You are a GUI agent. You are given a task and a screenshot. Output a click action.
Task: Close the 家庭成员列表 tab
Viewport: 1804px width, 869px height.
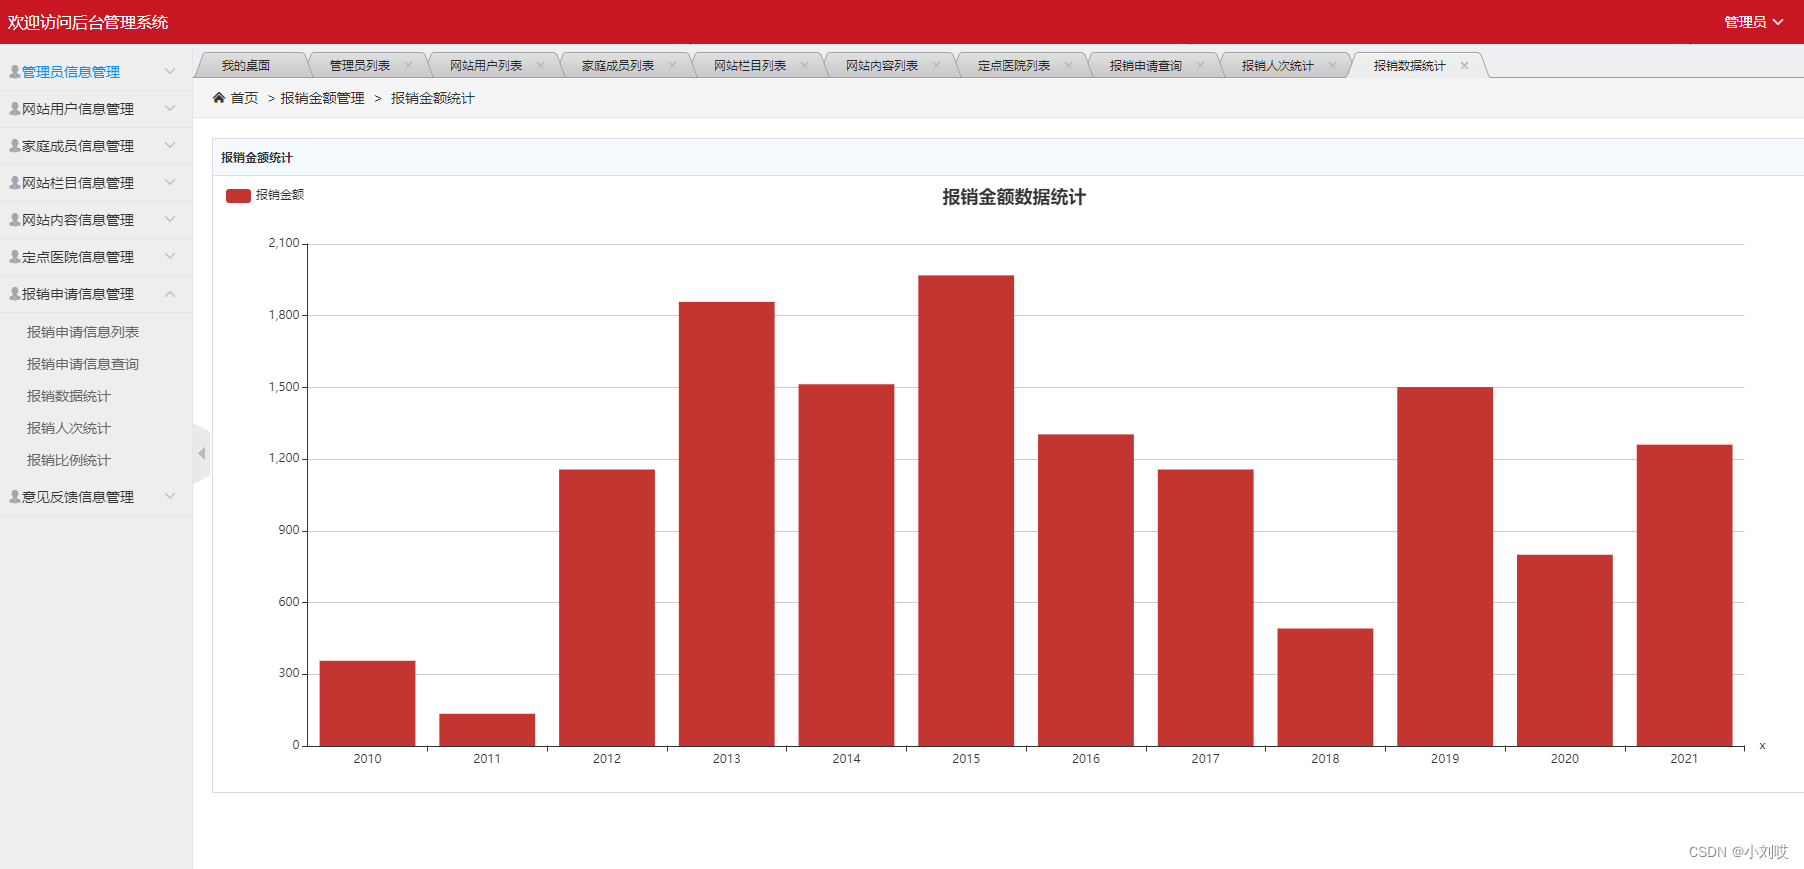click(x=672, y=66)
